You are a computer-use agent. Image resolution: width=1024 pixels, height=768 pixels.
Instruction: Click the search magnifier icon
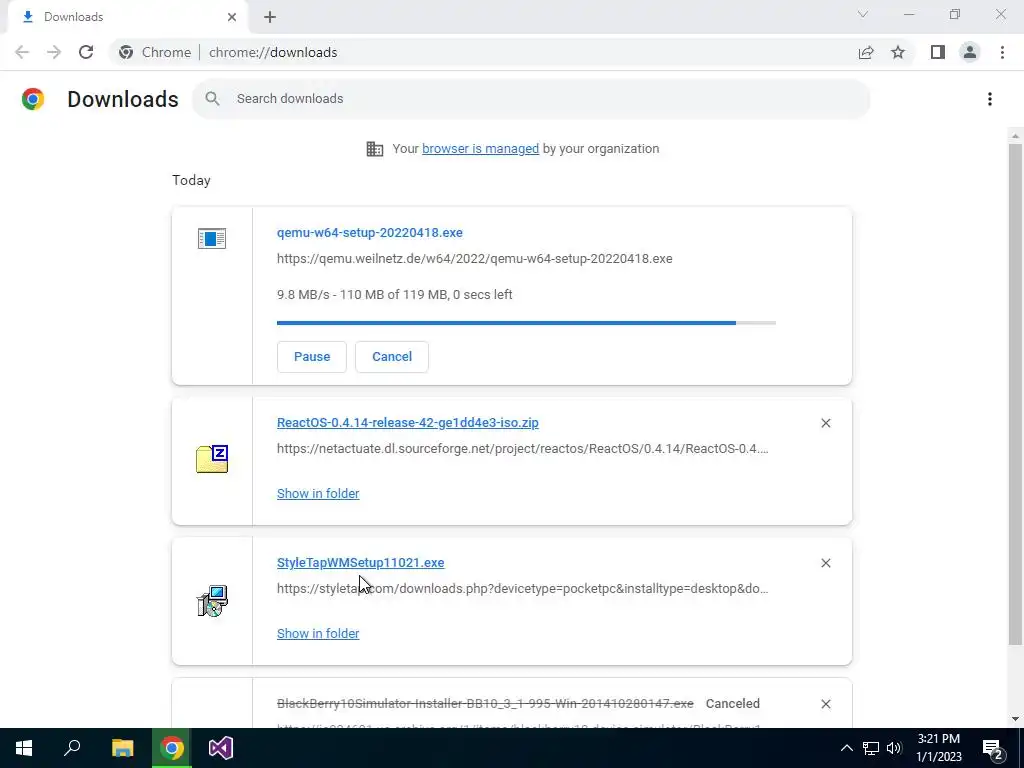point(212,99)
